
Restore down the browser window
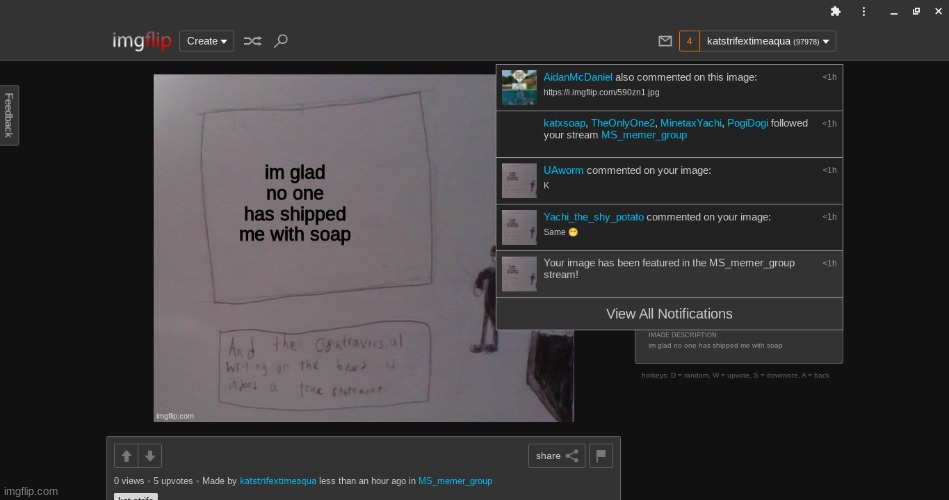tap(916, 12)
